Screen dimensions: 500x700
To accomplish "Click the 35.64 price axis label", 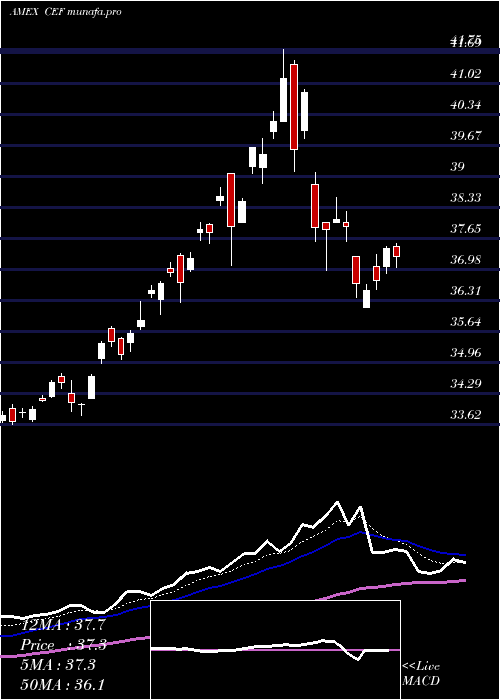I will 466,322.
